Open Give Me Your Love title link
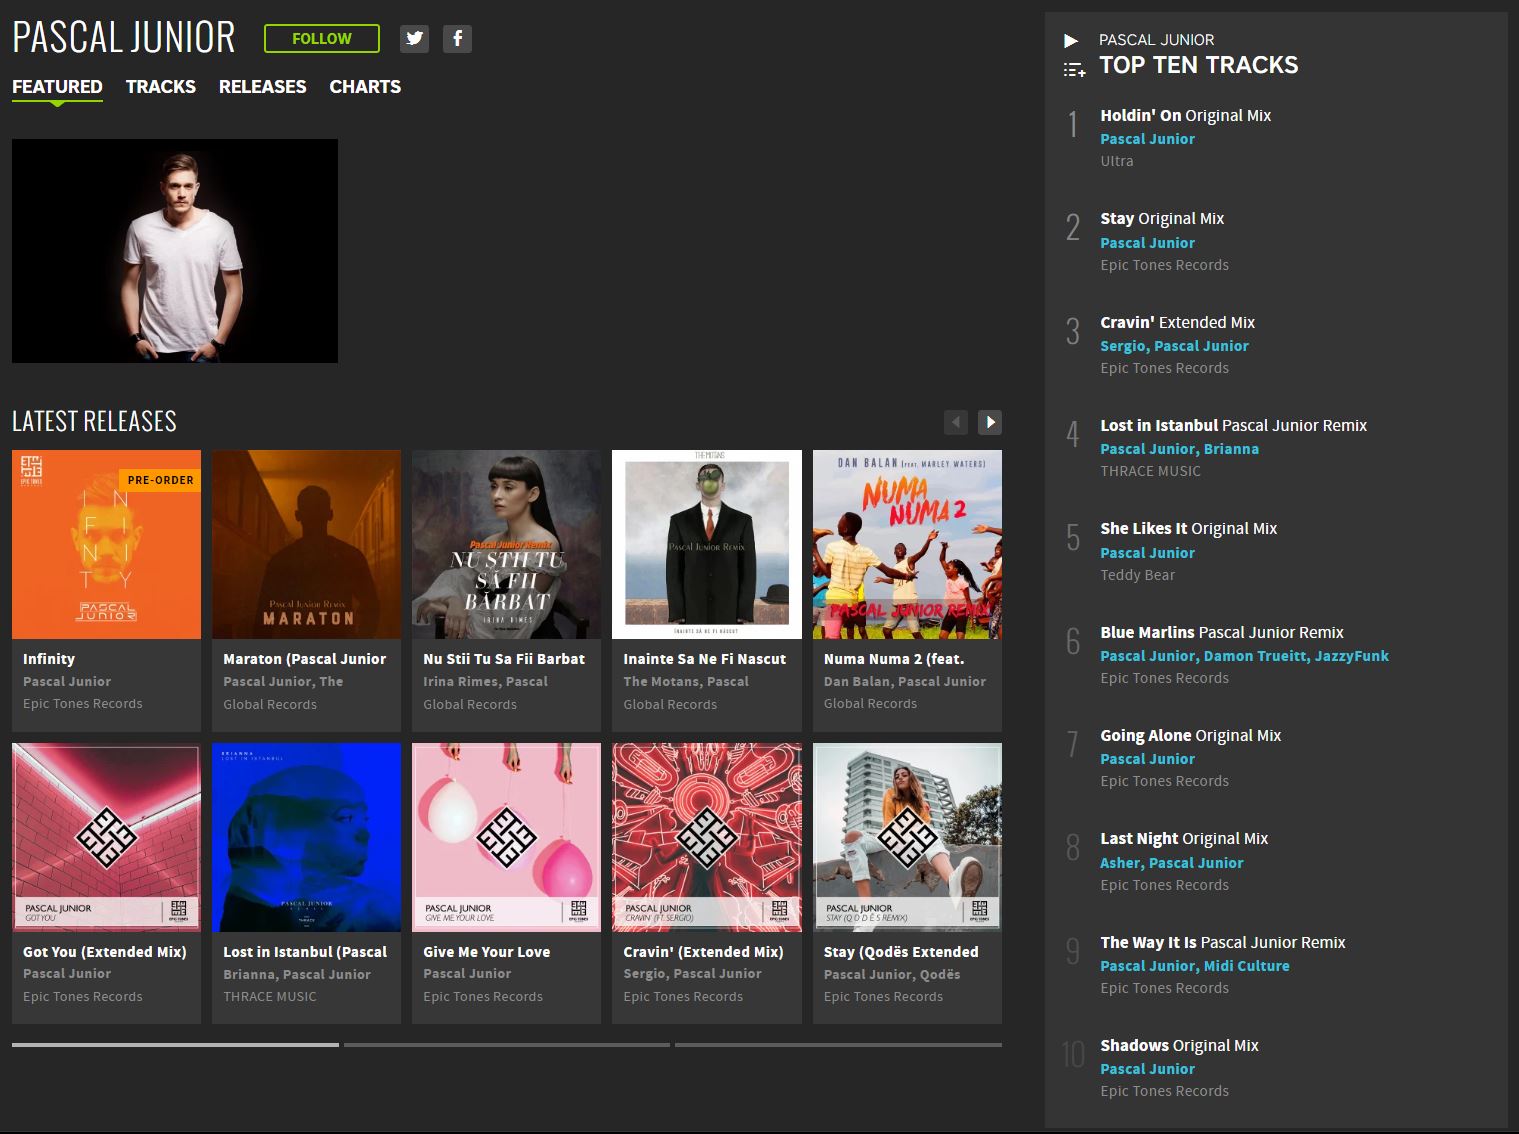This screenshot has width=1519, height=1134. (x=487, y=952)
